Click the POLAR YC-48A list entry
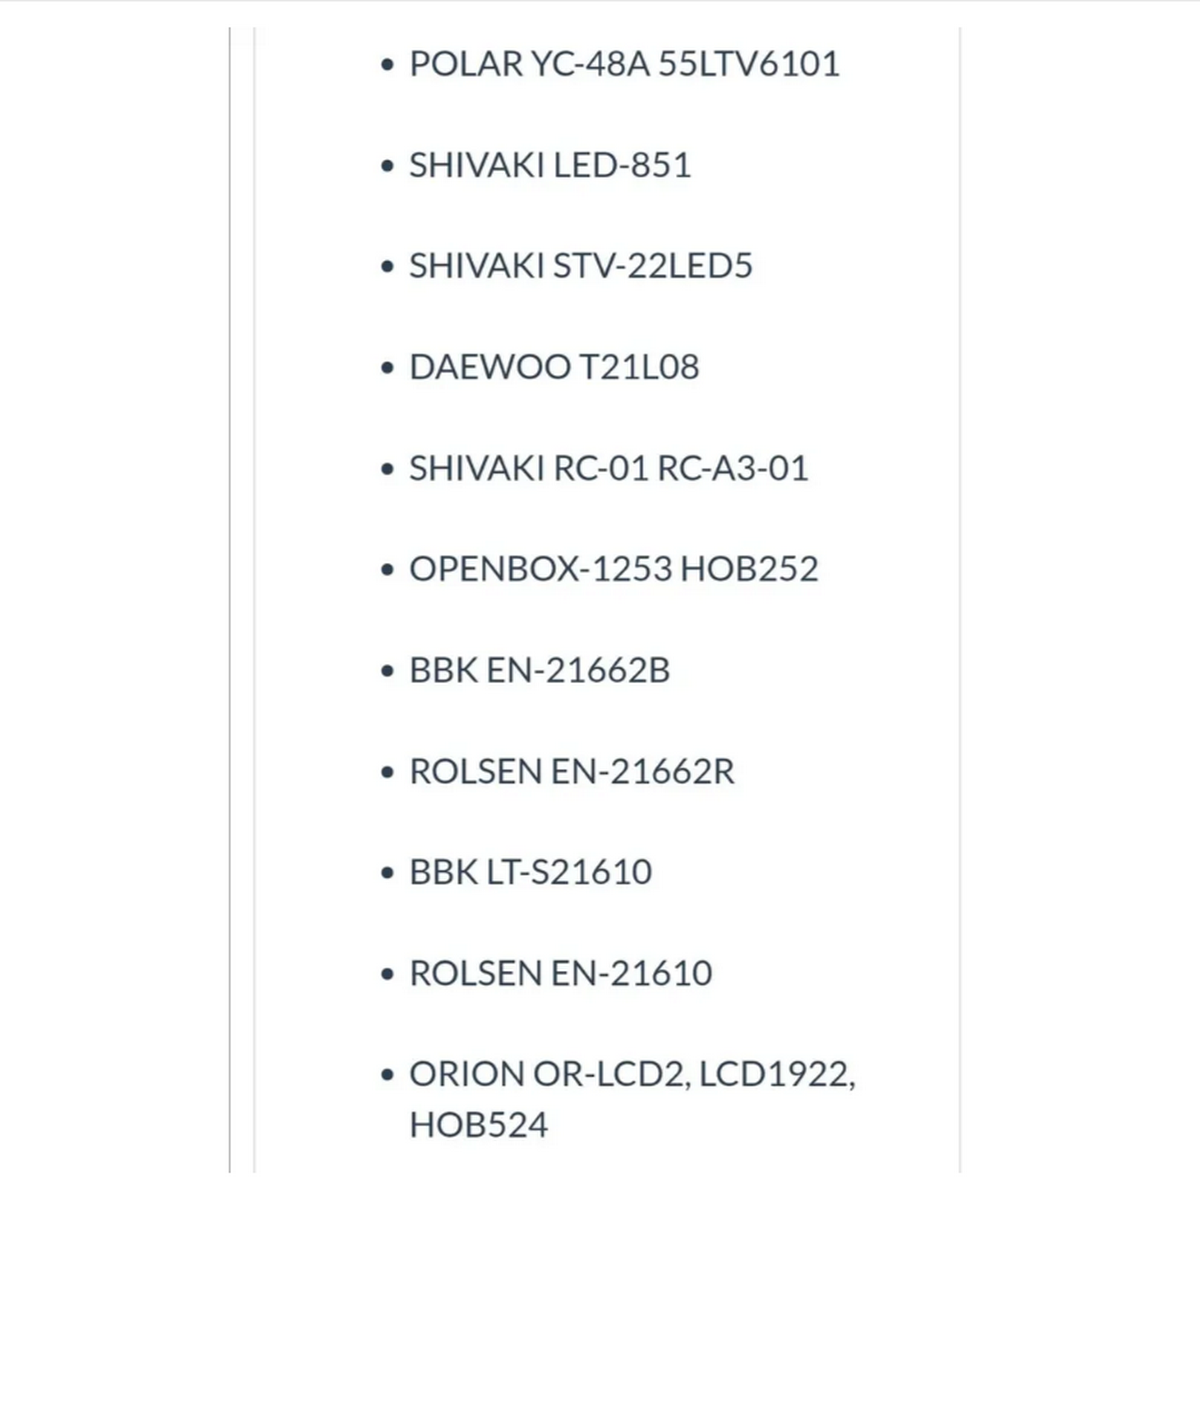Viewport: 1200px width, 1411px height. (x=530, y=64)
